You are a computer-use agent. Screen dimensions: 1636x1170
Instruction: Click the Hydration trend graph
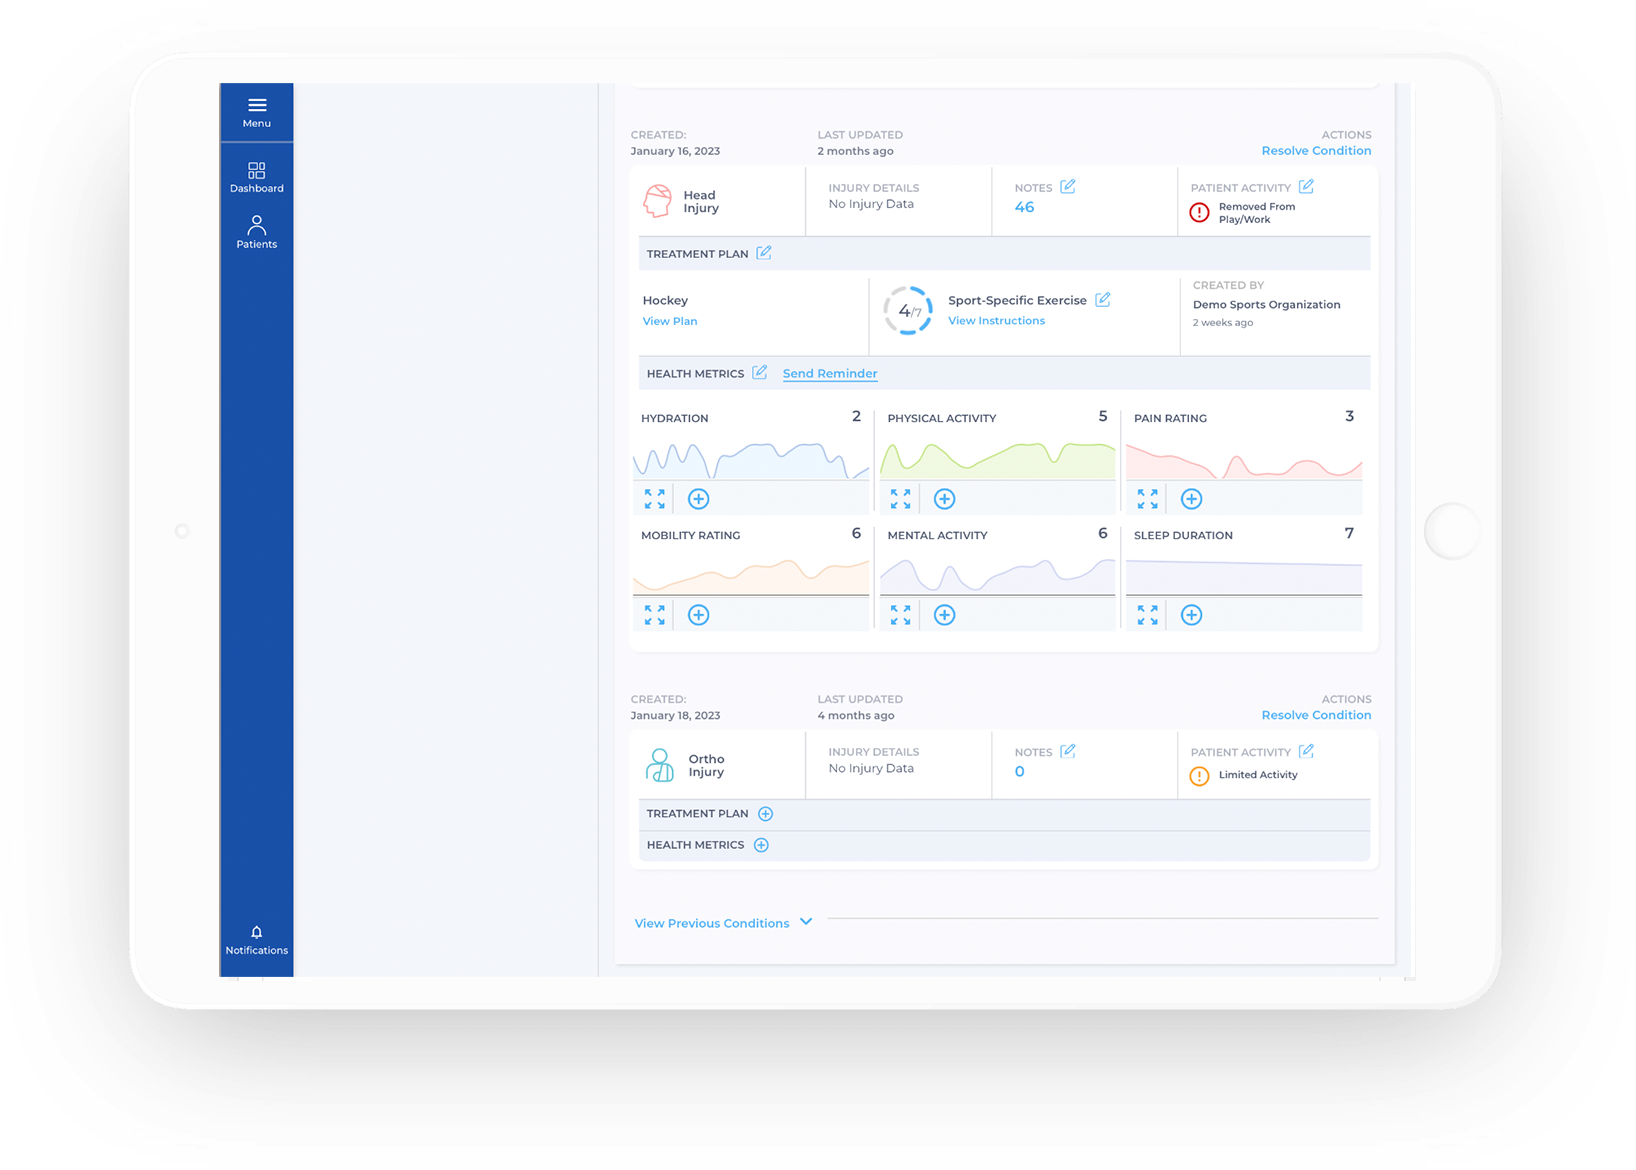tap(751, 460)
